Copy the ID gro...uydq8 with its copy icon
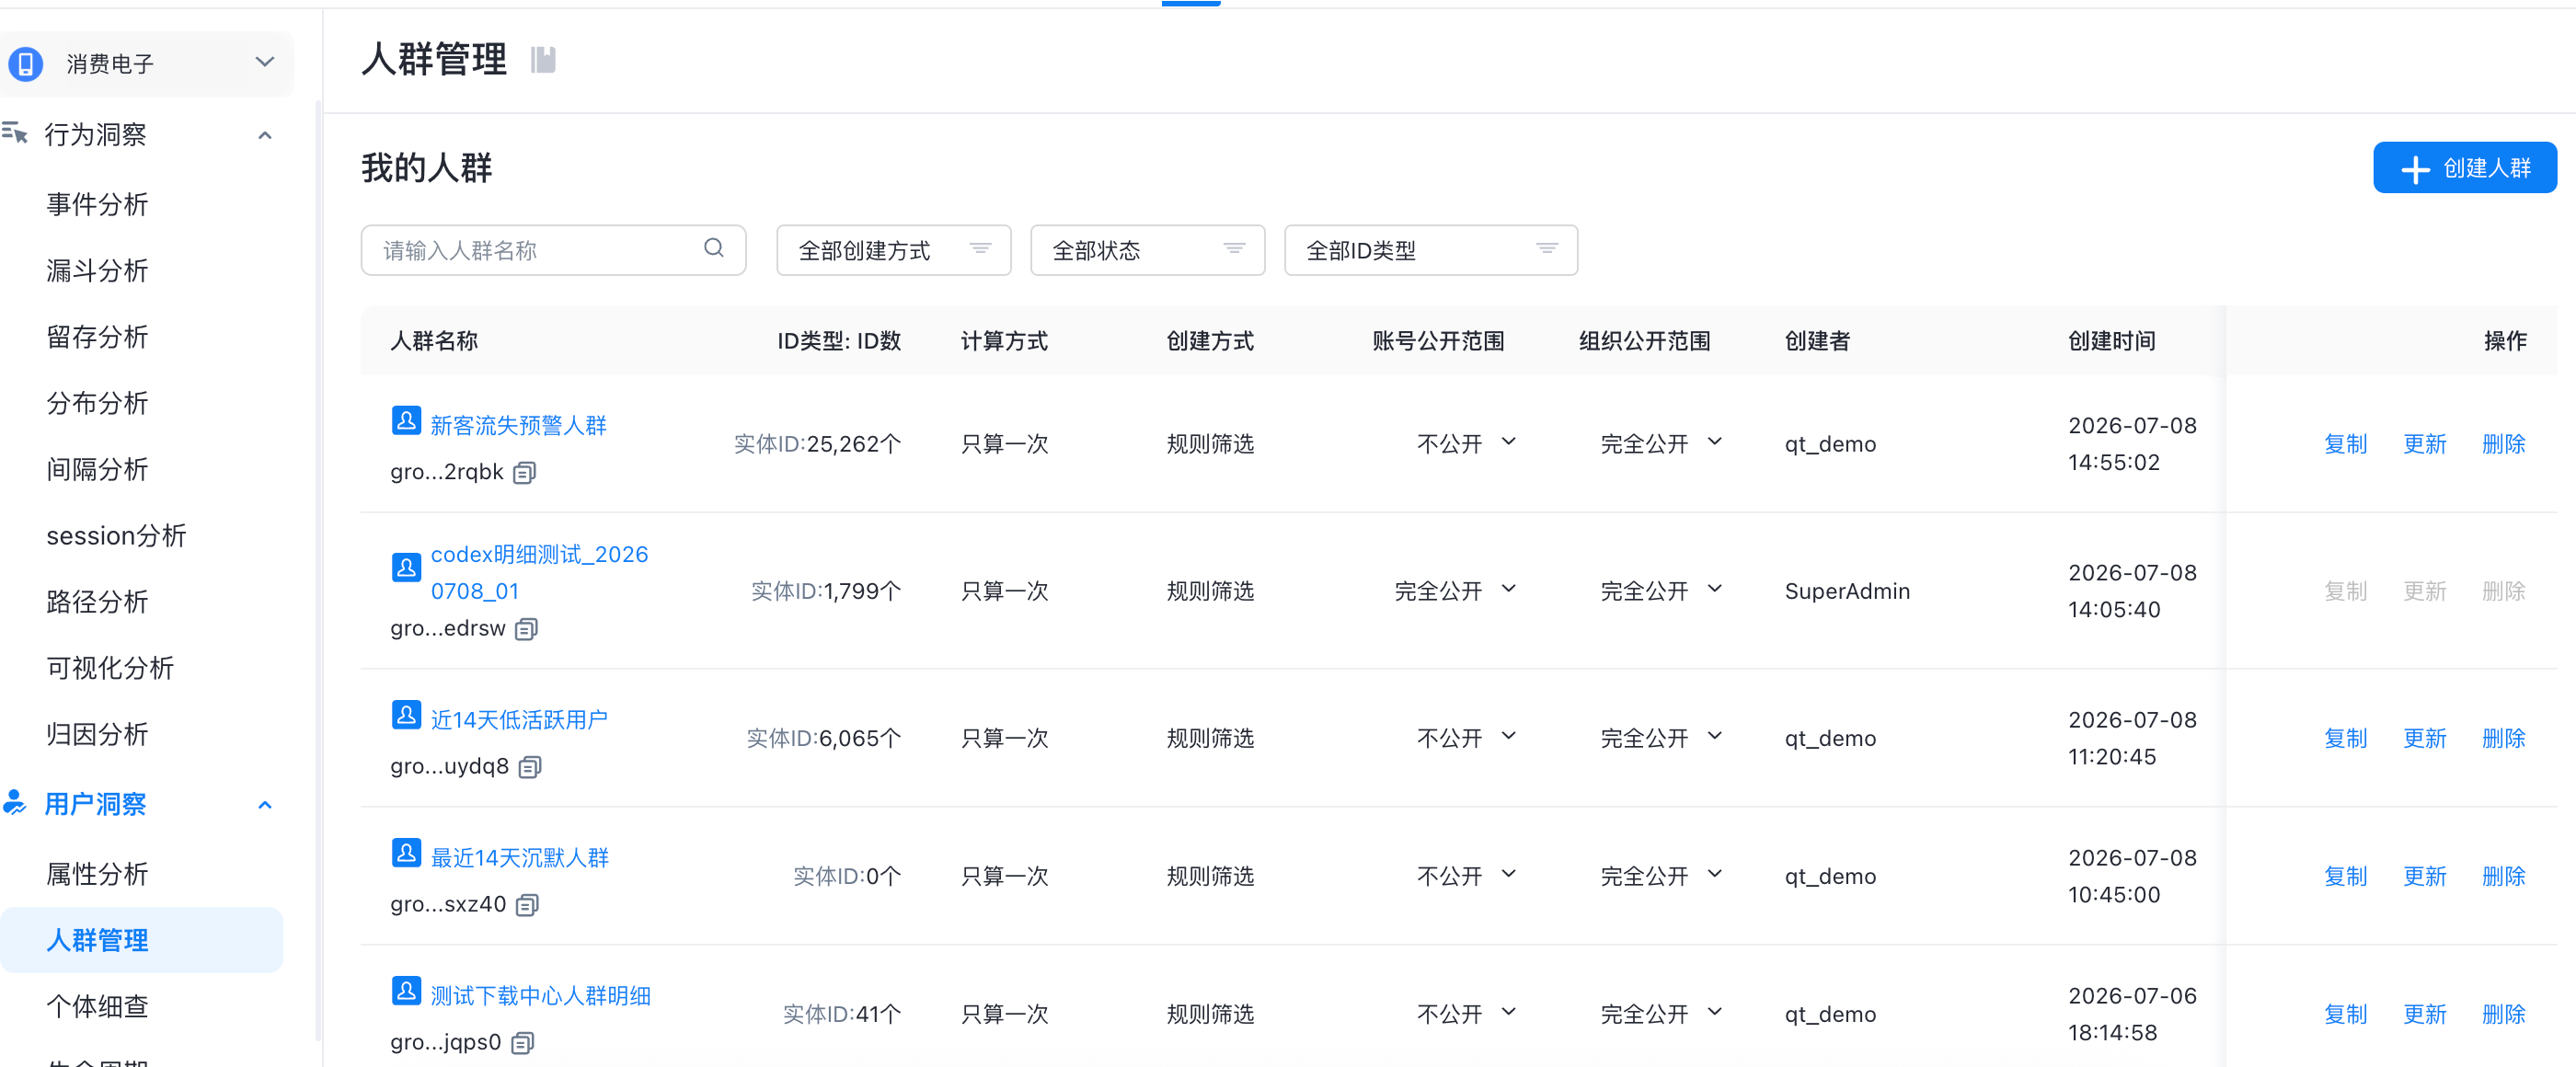Screen dimensions: 2576x1067 coord(530,767)
